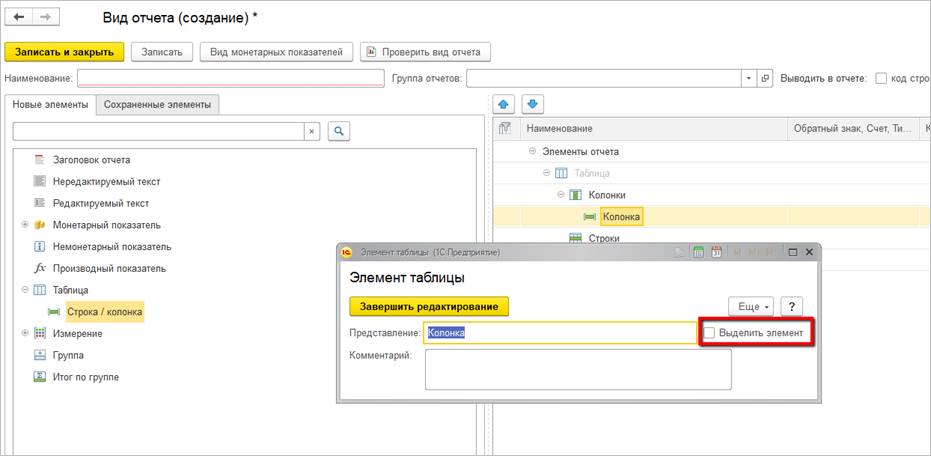The image size is (931, 456).
Task: Click the Монетарный показатель coins icon
Action: click(x=40, y=225)
